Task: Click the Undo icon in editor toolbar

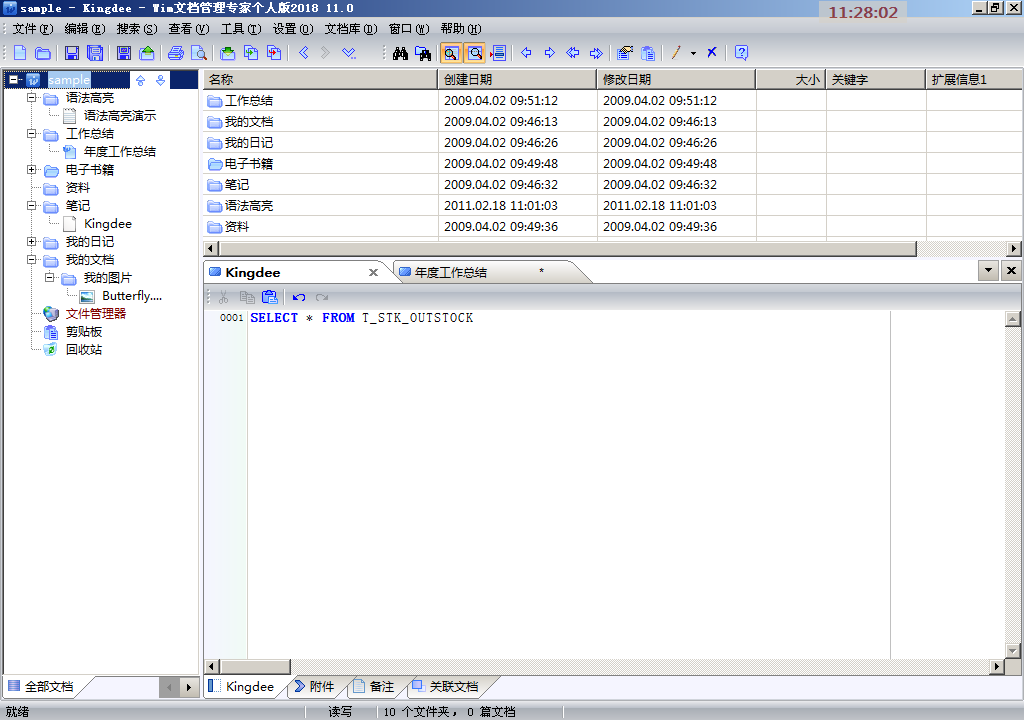Action: tap(298, 297)
